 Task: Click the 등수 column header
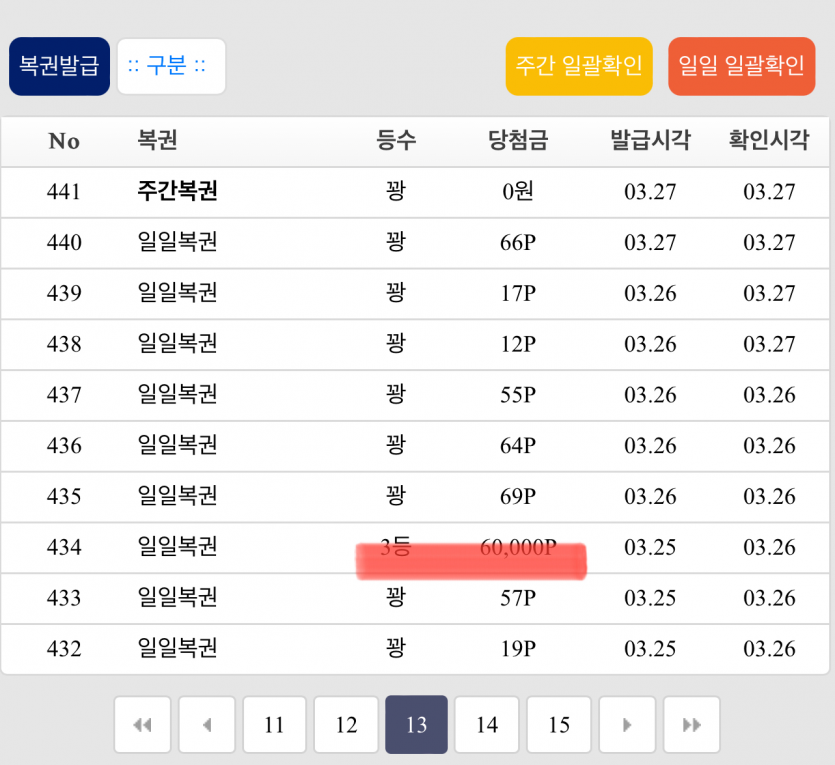(x=396, y=140)
